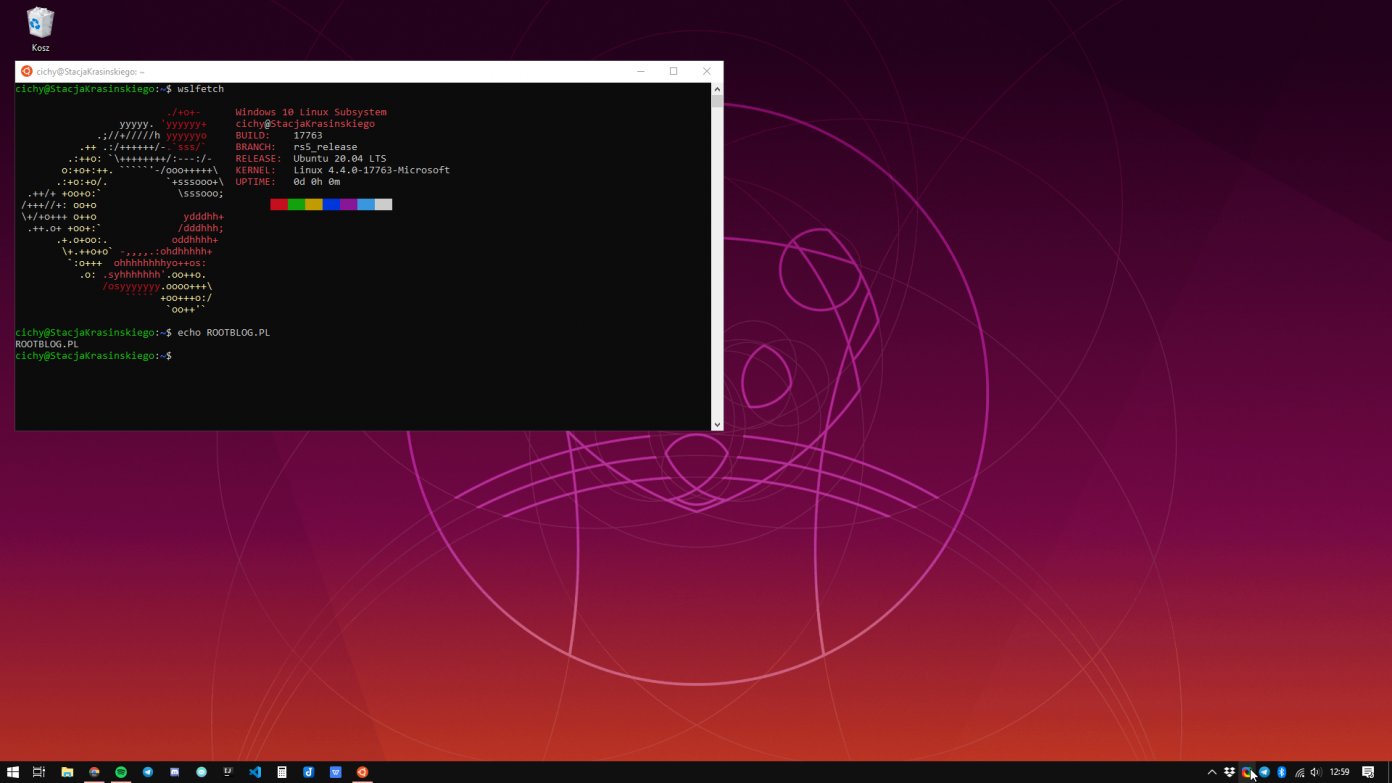This screenshot has height=783, width=1392.
Task: Click 'Windows 10 Linux Subsystem' header text
Action: pyautogui.click(x=311, y=112)
